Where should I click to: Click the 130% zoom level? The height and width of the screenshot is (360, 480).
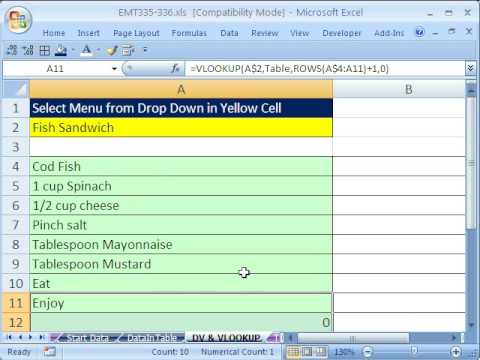344,352
